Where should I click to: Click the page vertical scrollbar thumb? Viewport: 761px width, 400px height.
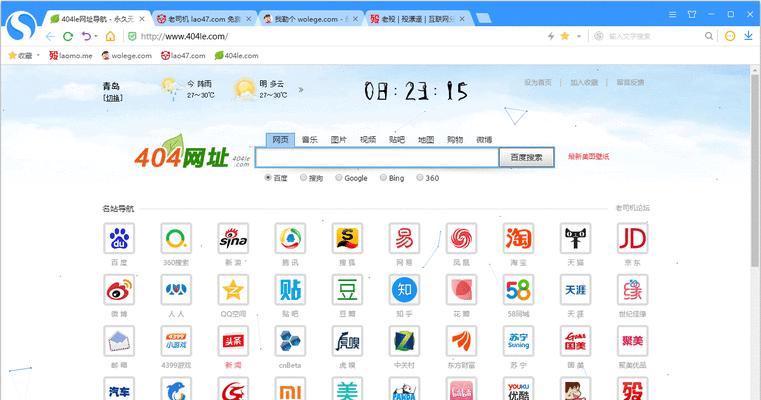coord(755,170)
